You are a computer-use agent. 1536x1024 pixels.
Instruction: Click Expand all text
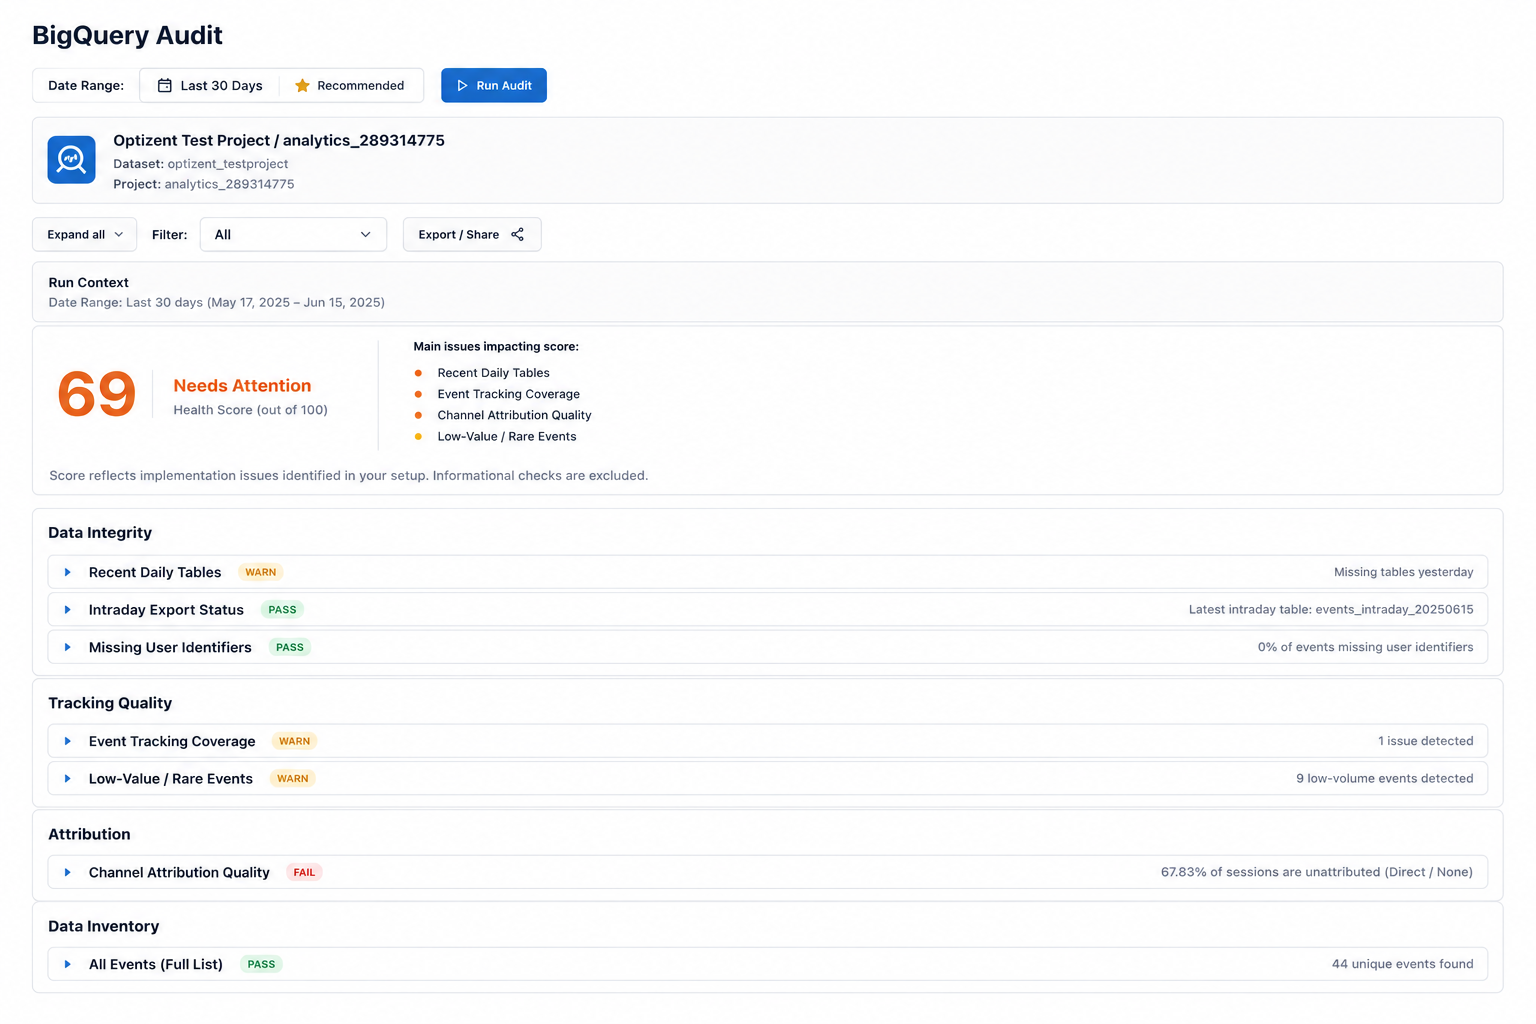pos(76,234)
